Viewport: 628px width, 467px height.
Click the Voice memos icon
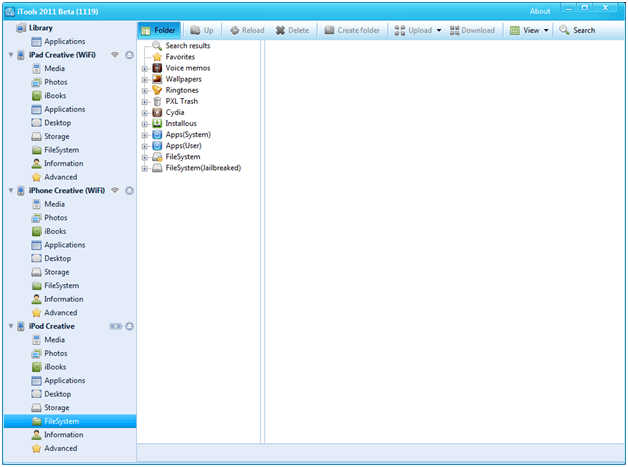(x=157, y=68)
